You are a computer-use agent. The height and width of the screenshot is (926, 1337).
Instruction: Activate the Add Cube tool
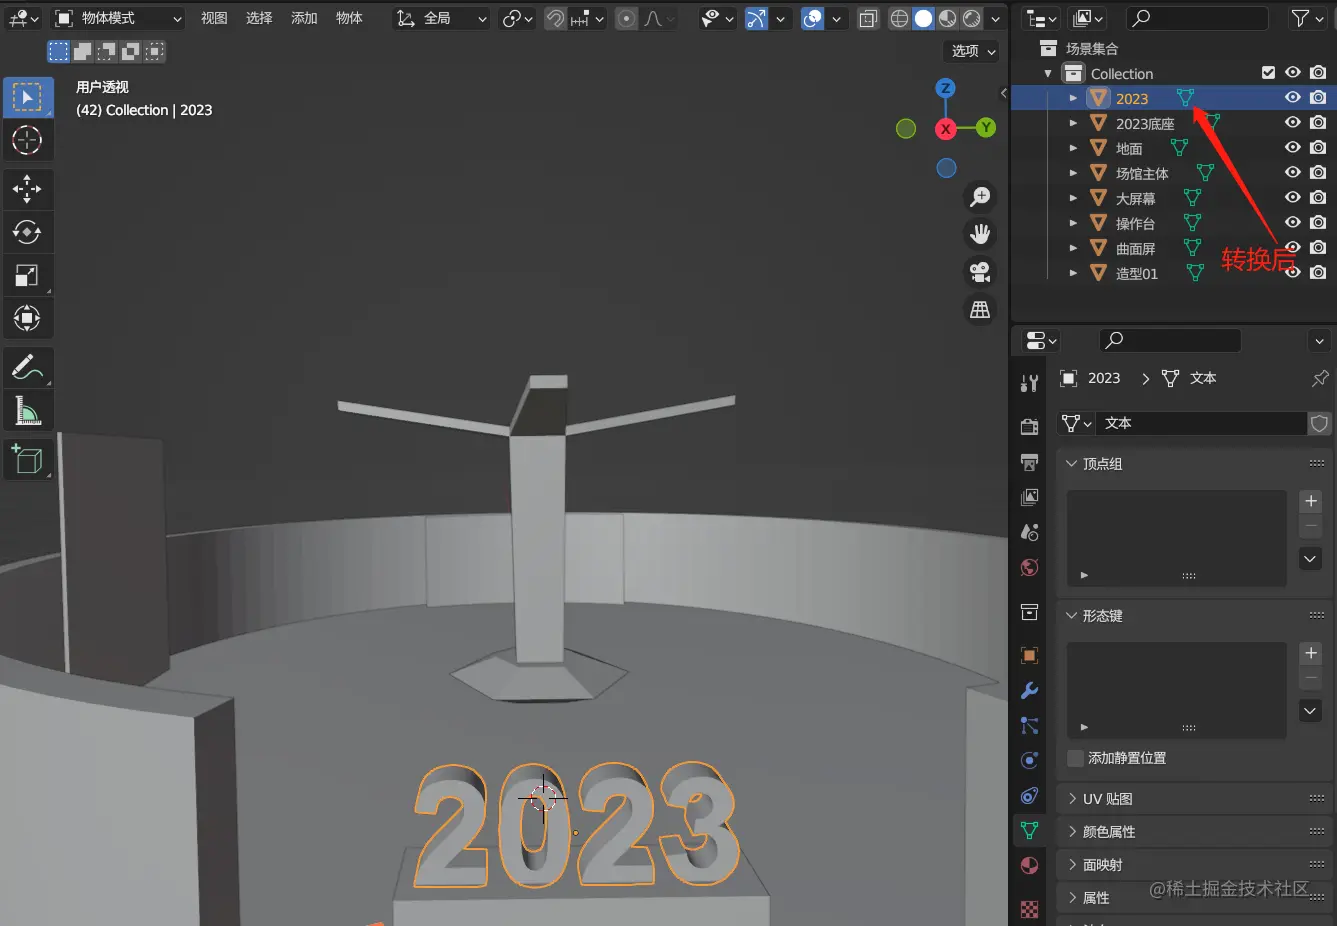point(27,459)
